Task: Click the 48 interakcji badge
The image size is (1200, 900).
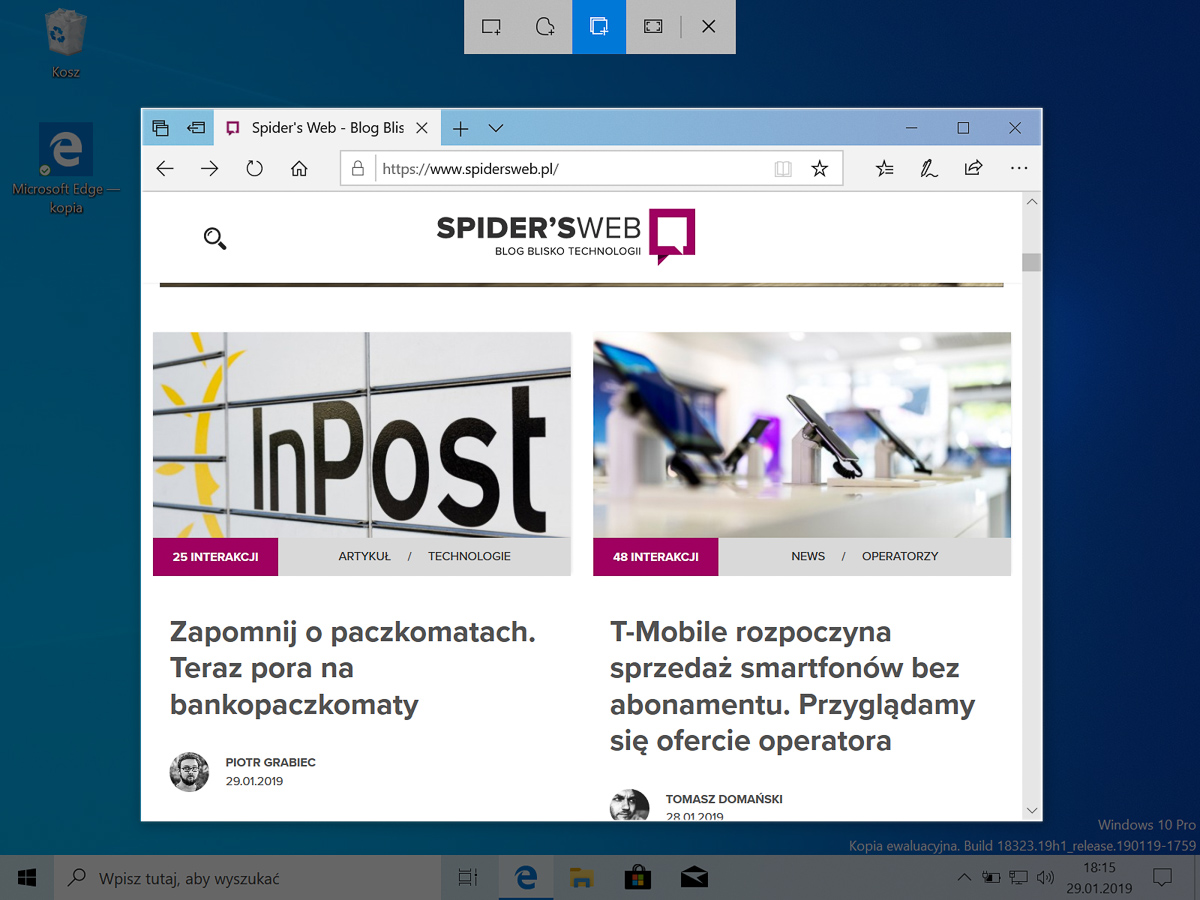Action: click(x=655, y=557)
